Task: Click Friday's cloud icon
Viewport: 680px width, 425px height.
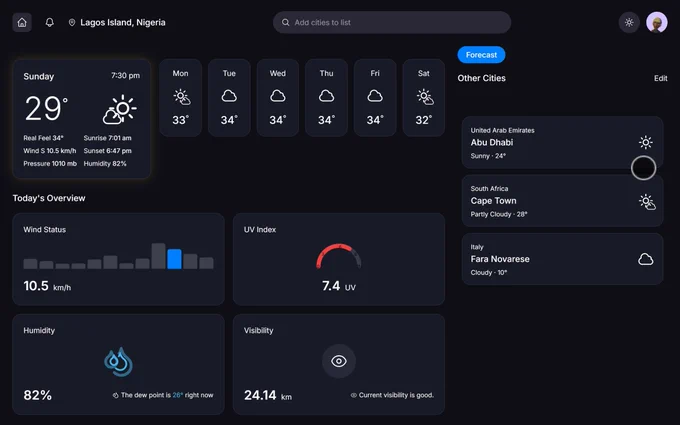Action: coord(375,96)
